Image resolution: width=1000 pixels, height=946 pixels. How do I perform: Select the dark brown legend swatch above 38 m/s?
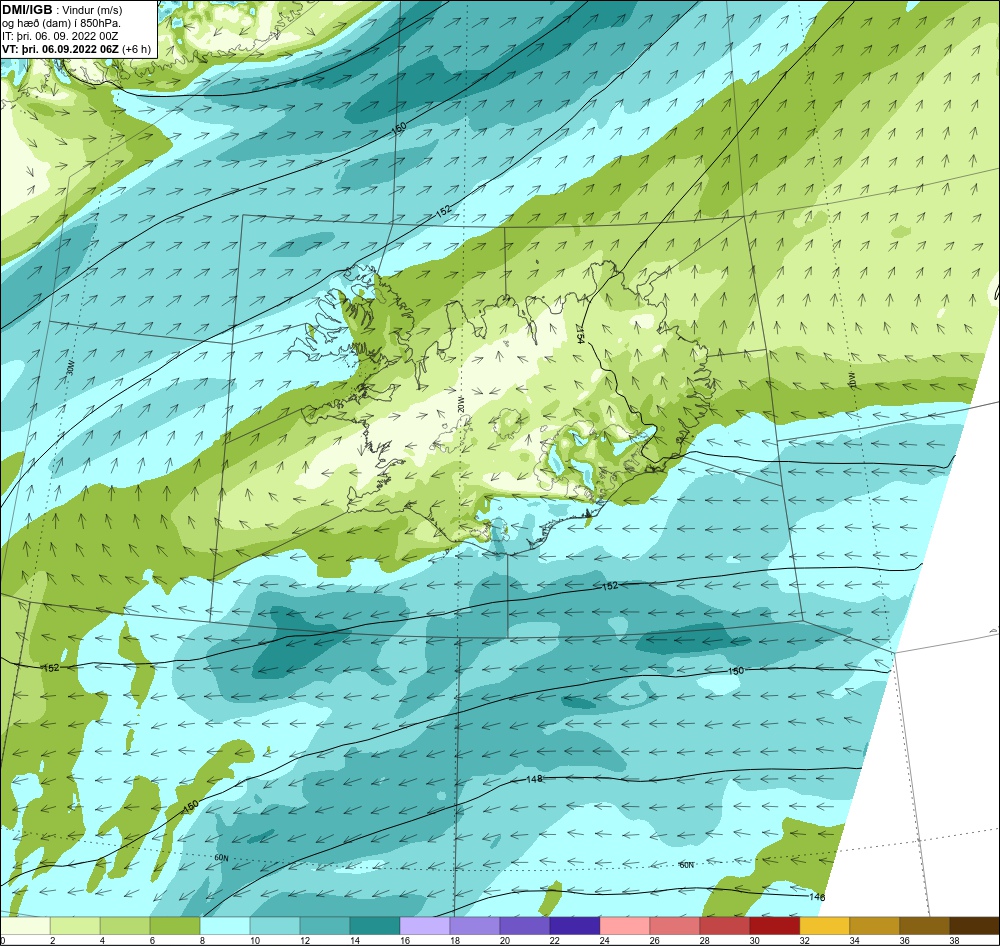click(974, 926)
